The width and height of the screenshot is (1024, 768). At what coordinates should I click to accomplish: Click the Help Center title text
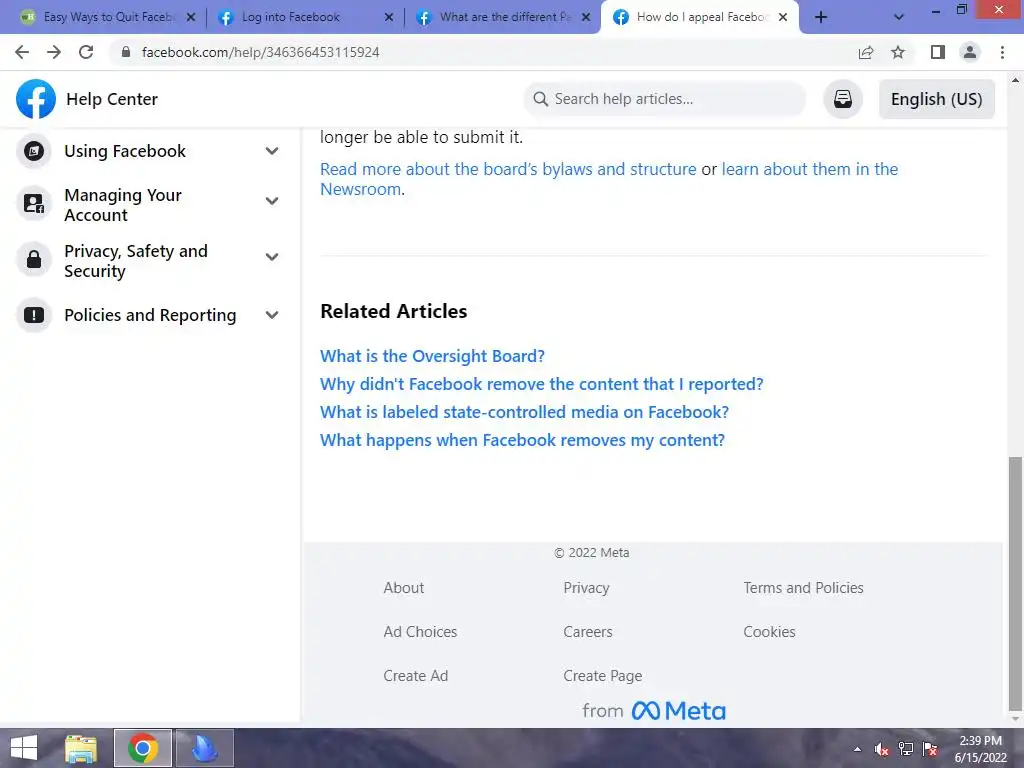coord(112,99)
